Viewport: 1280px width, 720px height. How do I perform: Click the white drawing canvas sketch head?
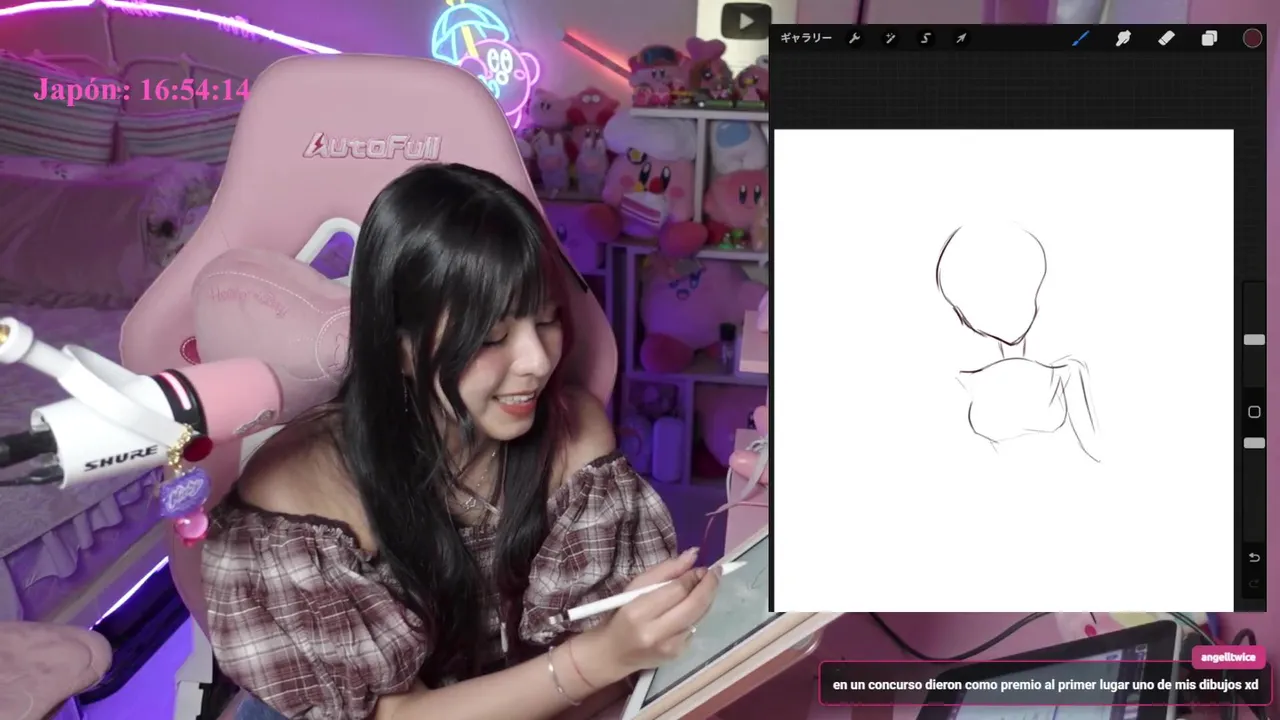991,284
